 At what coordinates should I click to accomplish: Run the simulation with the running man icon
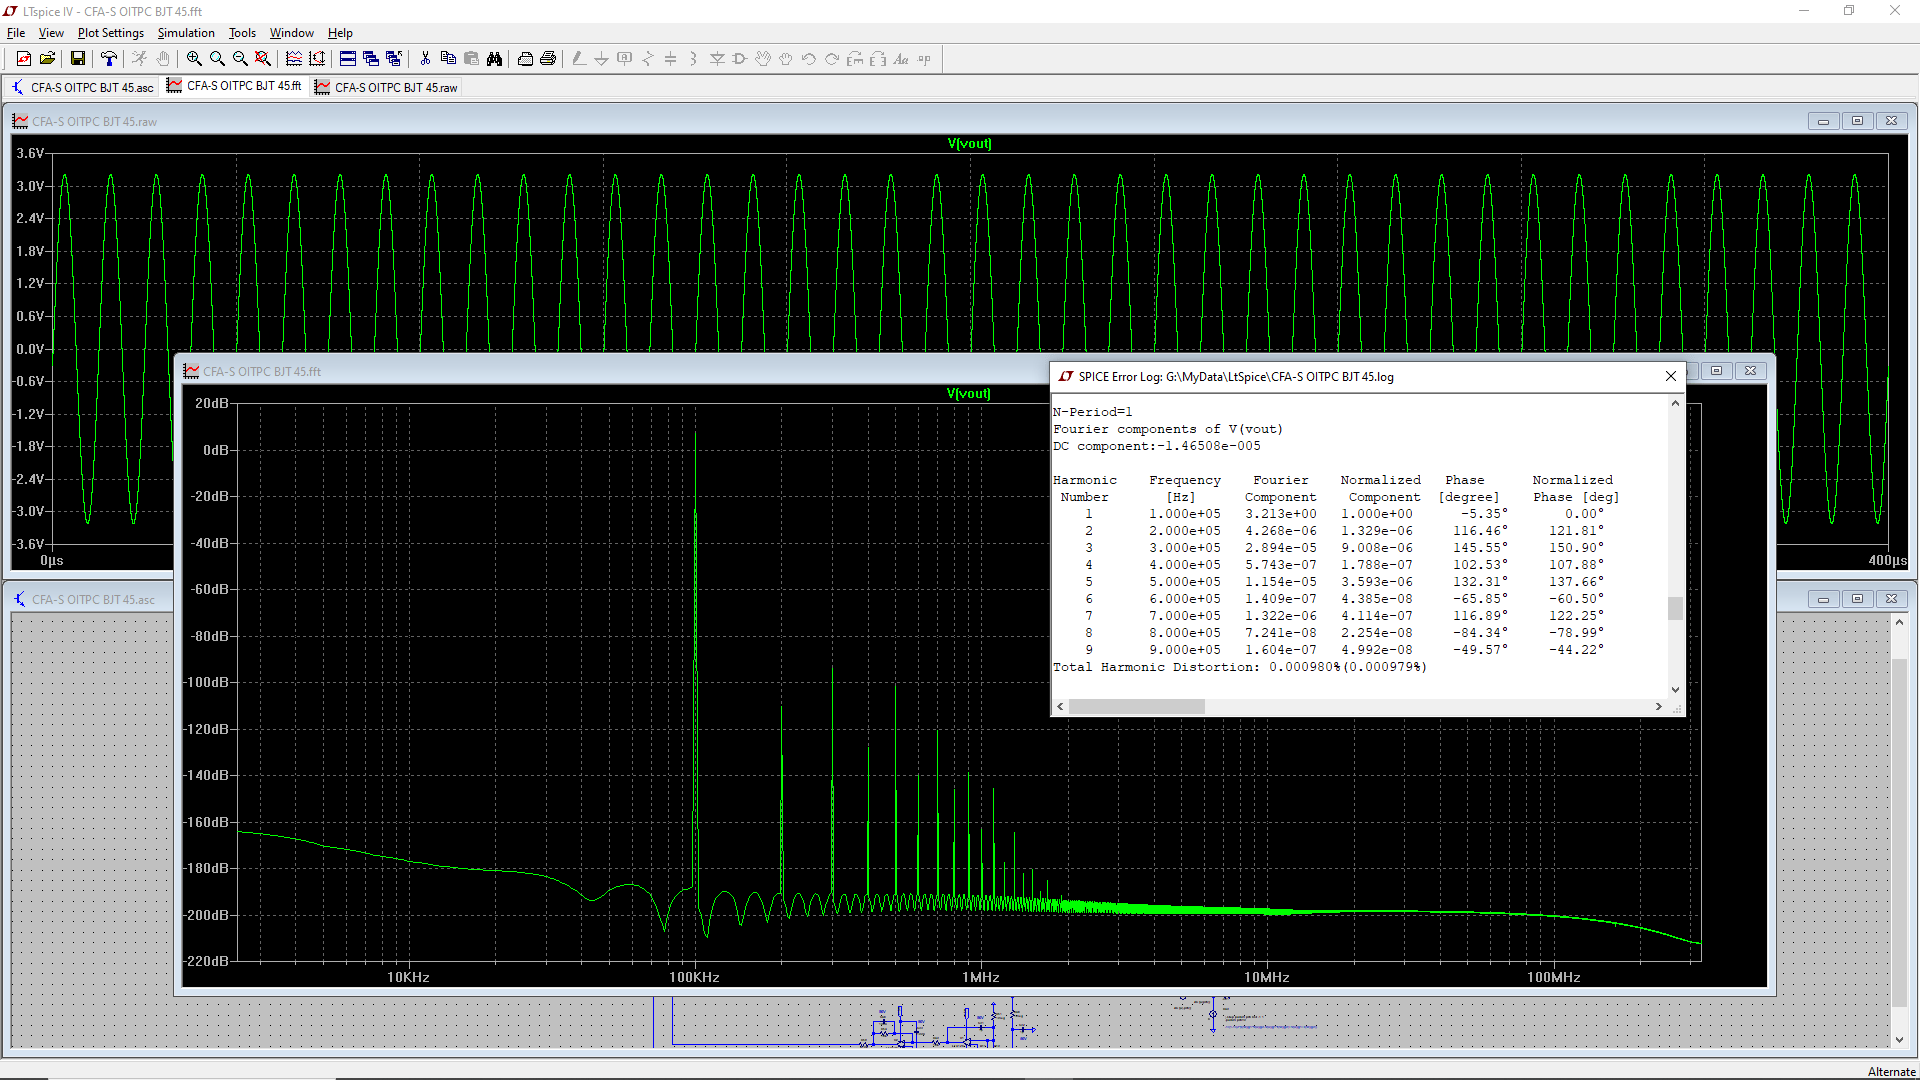(139, 59)
